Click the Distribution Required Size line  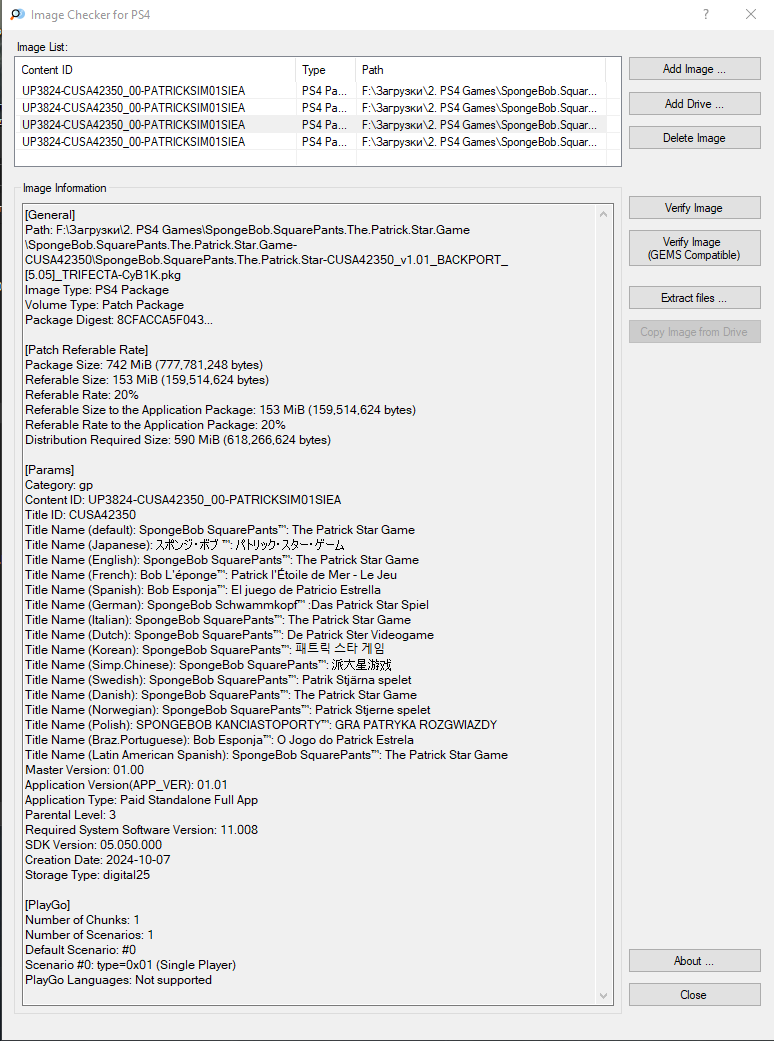tap(178, 440)
